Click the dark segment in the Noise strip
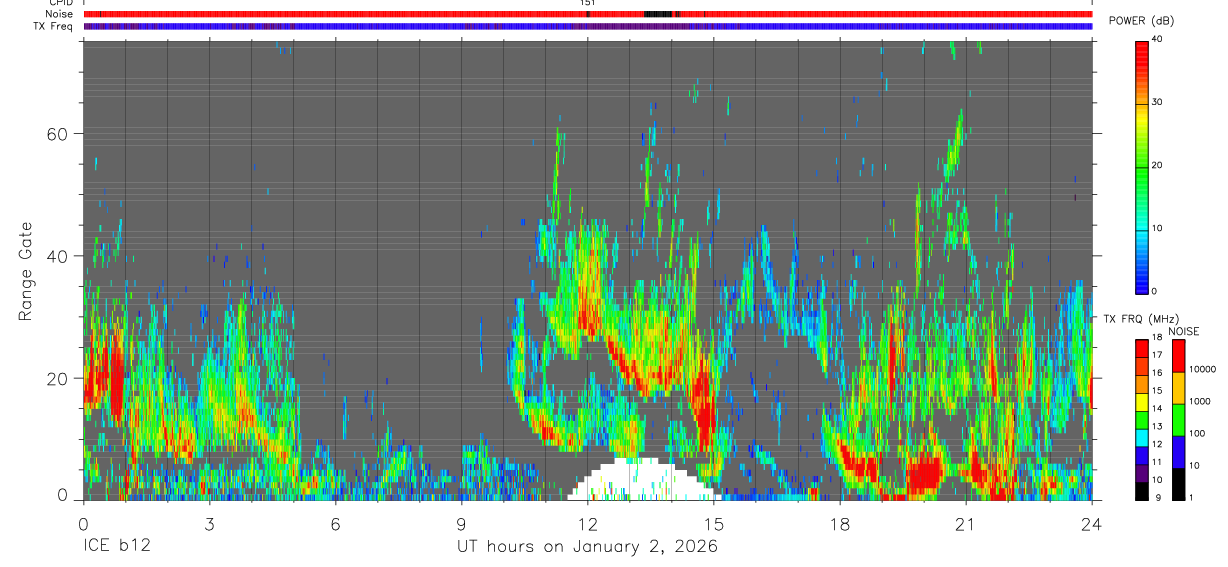This screenshot has height=567, width=1228. coord(660,14)
